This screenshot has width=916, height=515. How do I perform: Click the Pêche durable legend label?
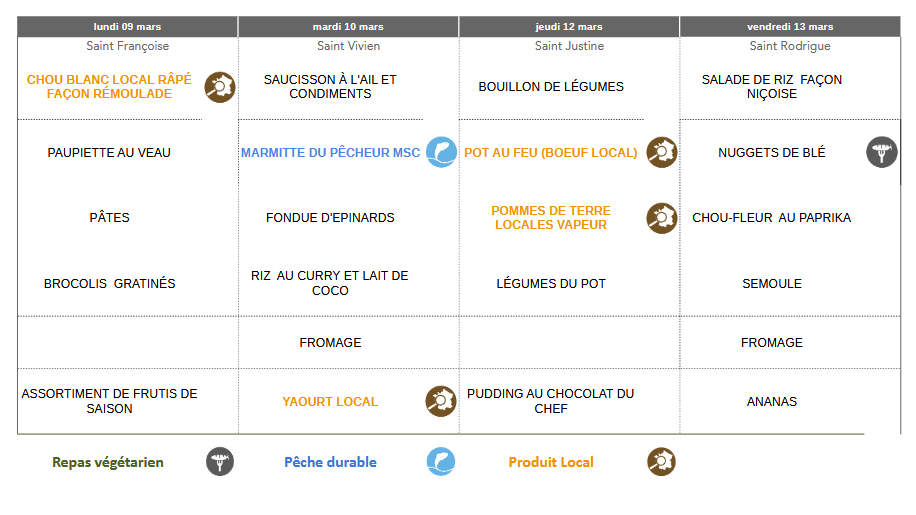pos(330,462)
